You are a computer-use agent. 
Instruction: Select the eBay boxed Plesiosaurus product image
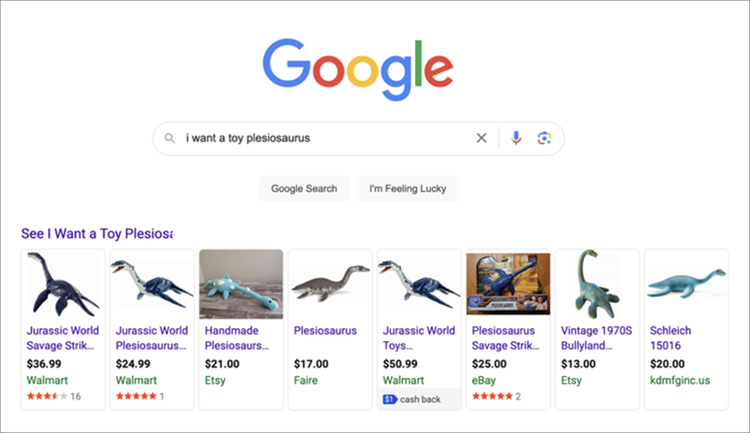(507, 284)
